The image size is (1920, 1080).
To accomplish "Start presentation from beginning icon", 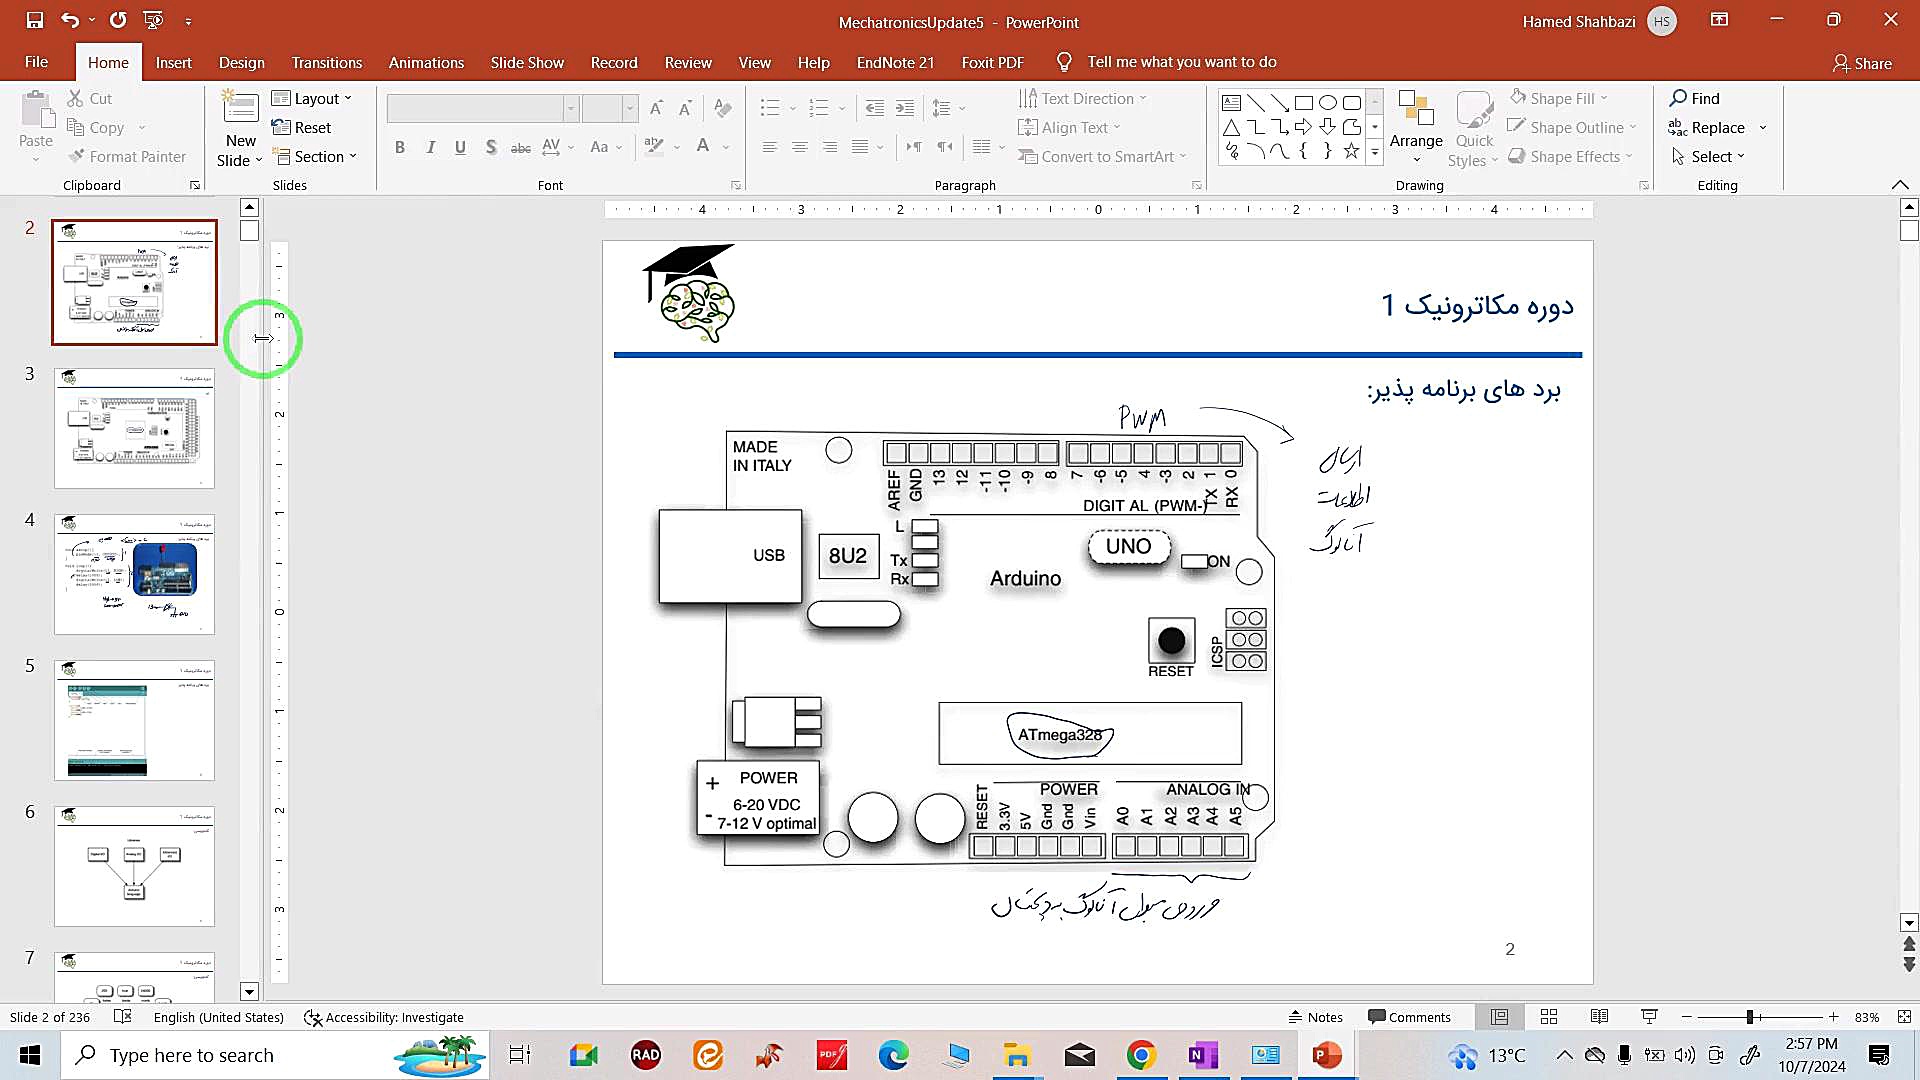I will 153,20.
